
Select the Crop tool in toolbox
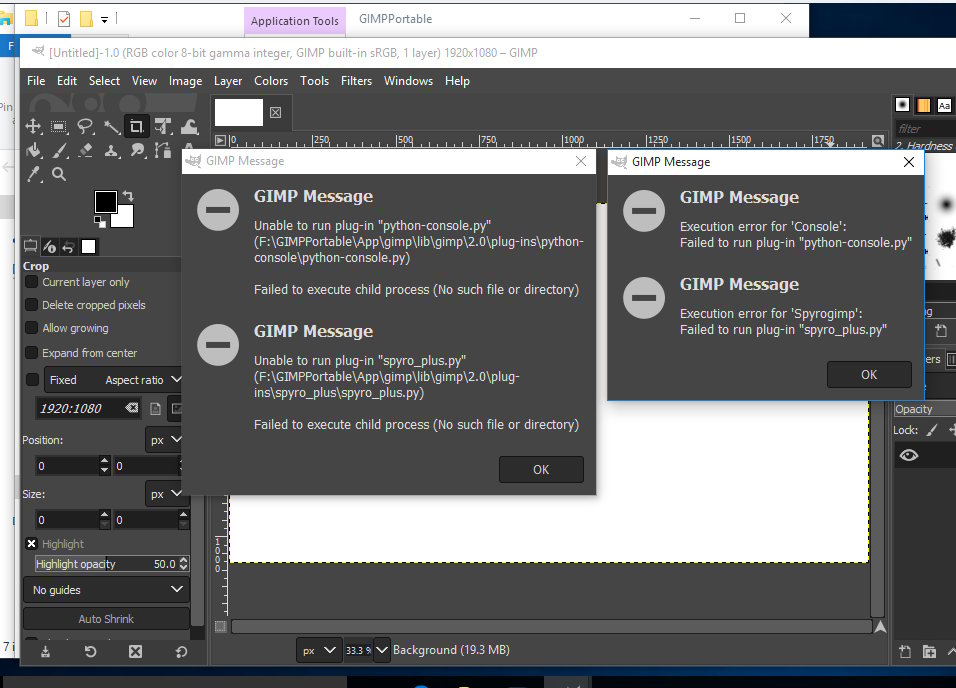pos(137,126)
